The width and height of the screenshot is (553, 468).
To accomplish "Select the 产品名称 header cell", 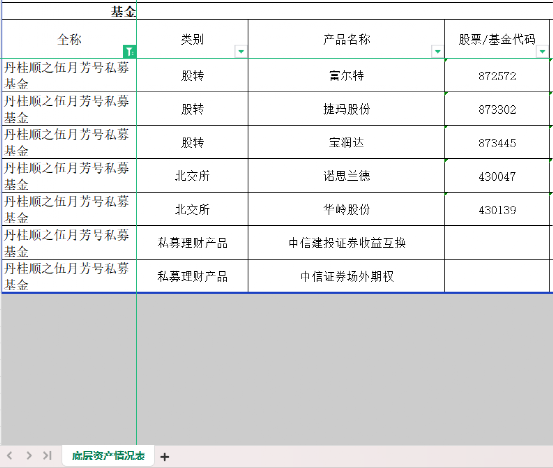I will (x=346, y=39).
